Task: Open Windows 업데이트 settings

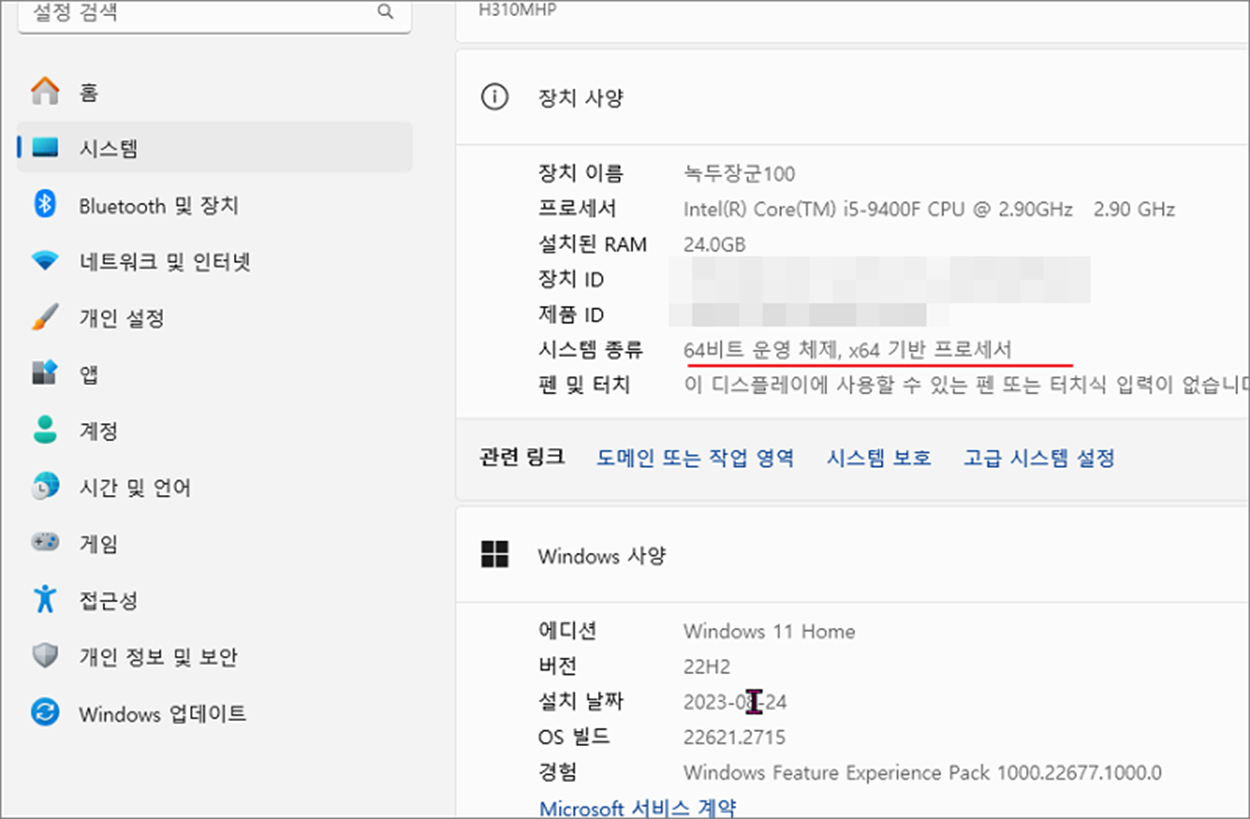Action: click(215, 714)
